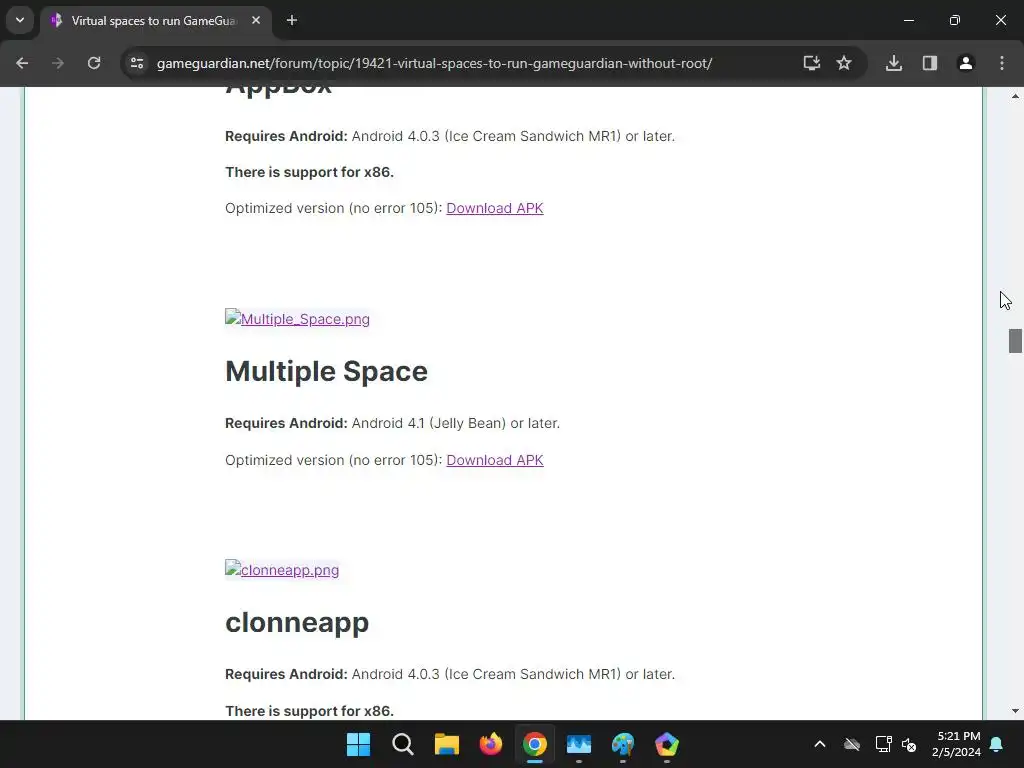The height and width of the screenshot is (768, 1024).
Task: Toggle the Chrome side panel
Action: point(930,63)
